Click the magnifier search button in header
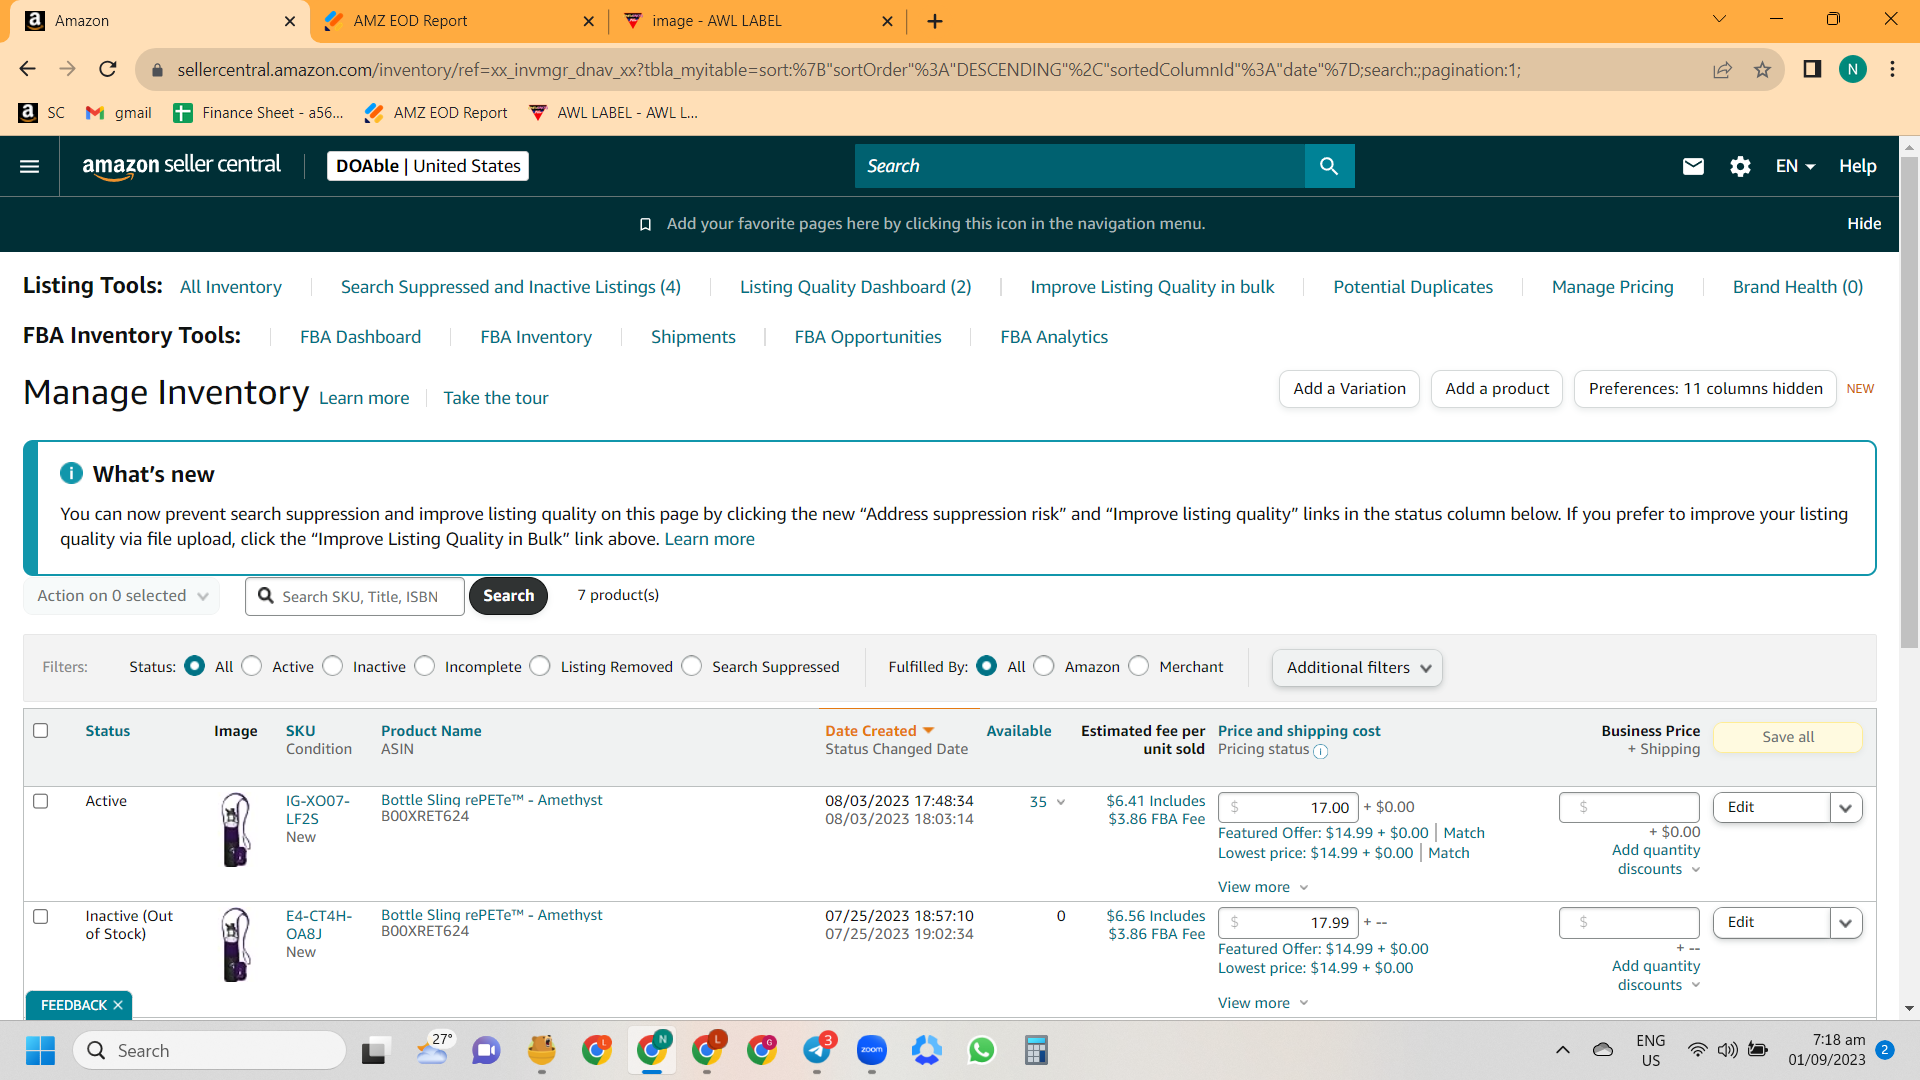Screen dimensions: 1920x1080 click(x=1329, y=166)
